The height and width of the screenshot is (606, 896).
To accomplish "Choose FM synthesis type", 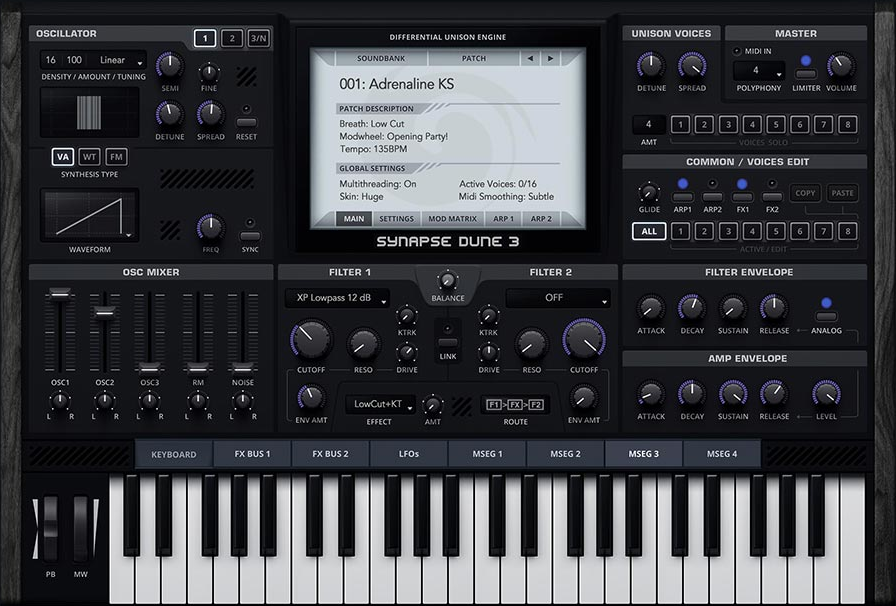I will (x=116, y=157).
